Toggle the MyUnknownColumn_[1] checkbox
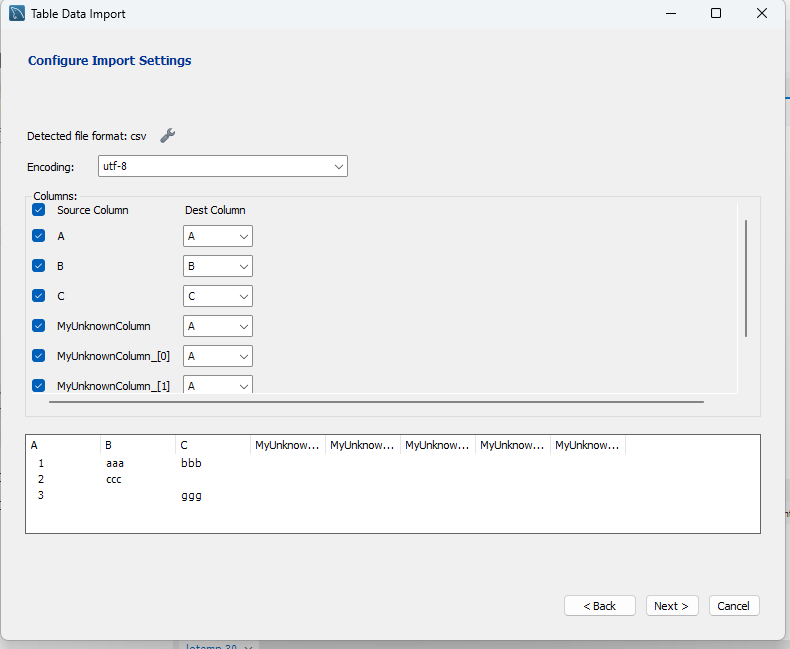The height and width of the screenshot is (649, 790). click(38, 385)
